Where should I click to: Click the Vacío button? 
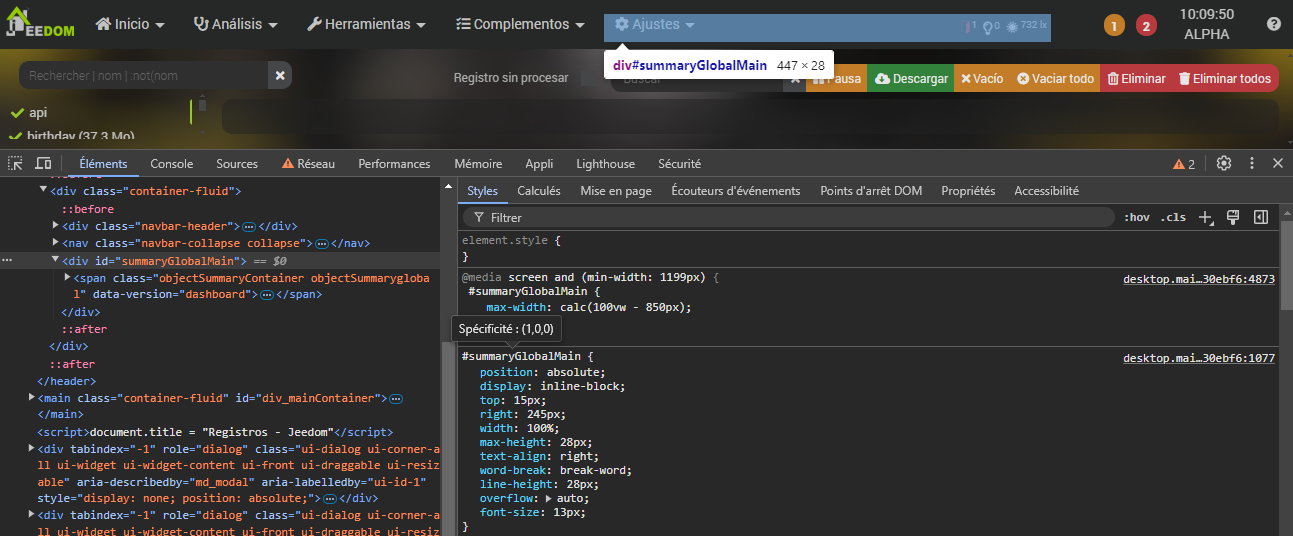click(x=981, y=78)
